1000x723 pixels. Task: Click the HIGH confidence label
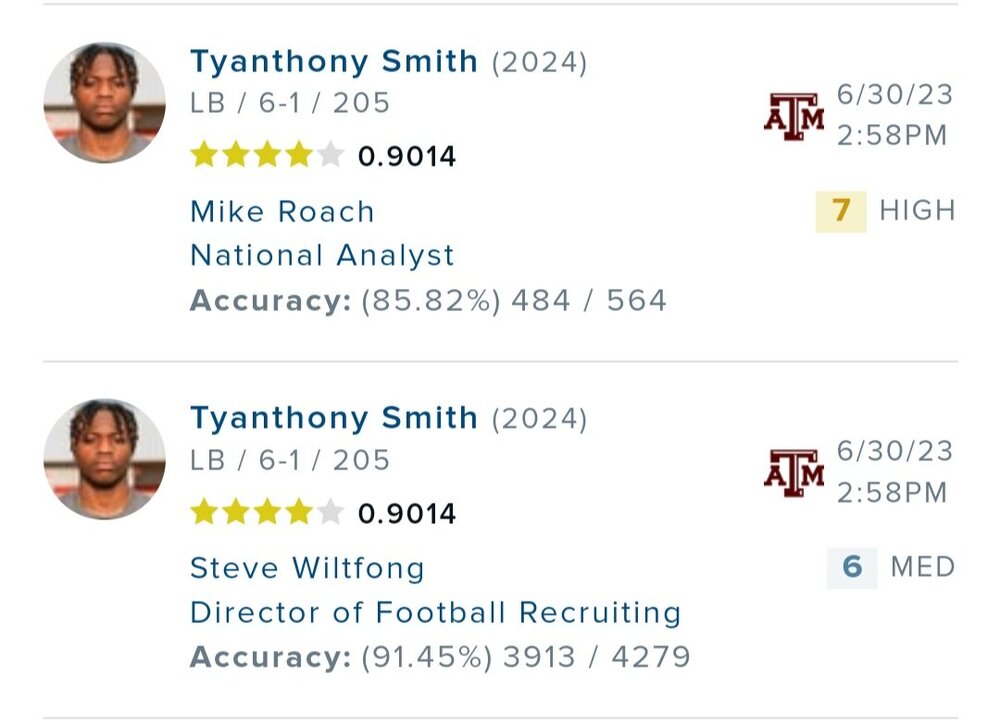[x=917, y=211]
